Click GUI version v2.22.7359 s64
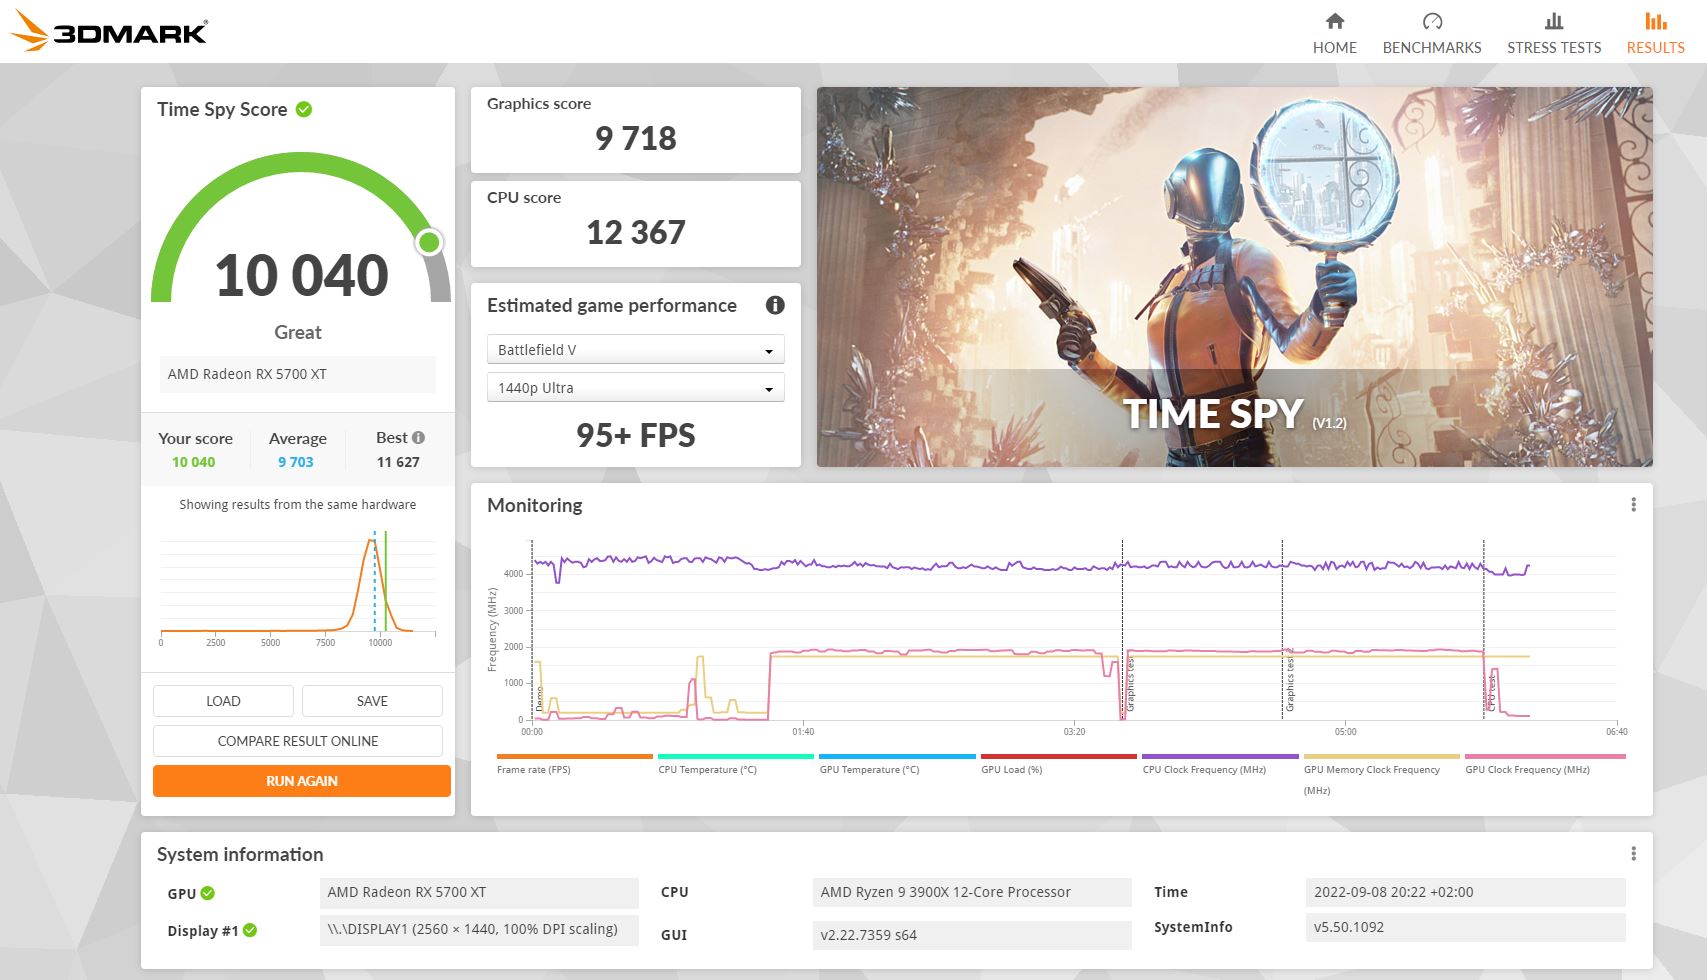The height and width of the screenshot is (980, 1707). (972, 935)
